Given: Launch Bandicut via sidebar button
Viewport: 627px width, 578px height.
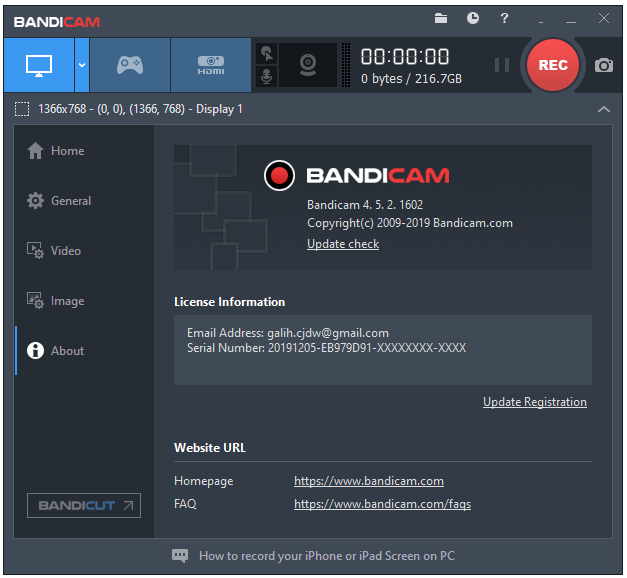Looking at the screenshot, I should pyautogui.click(x=84, y=506).
